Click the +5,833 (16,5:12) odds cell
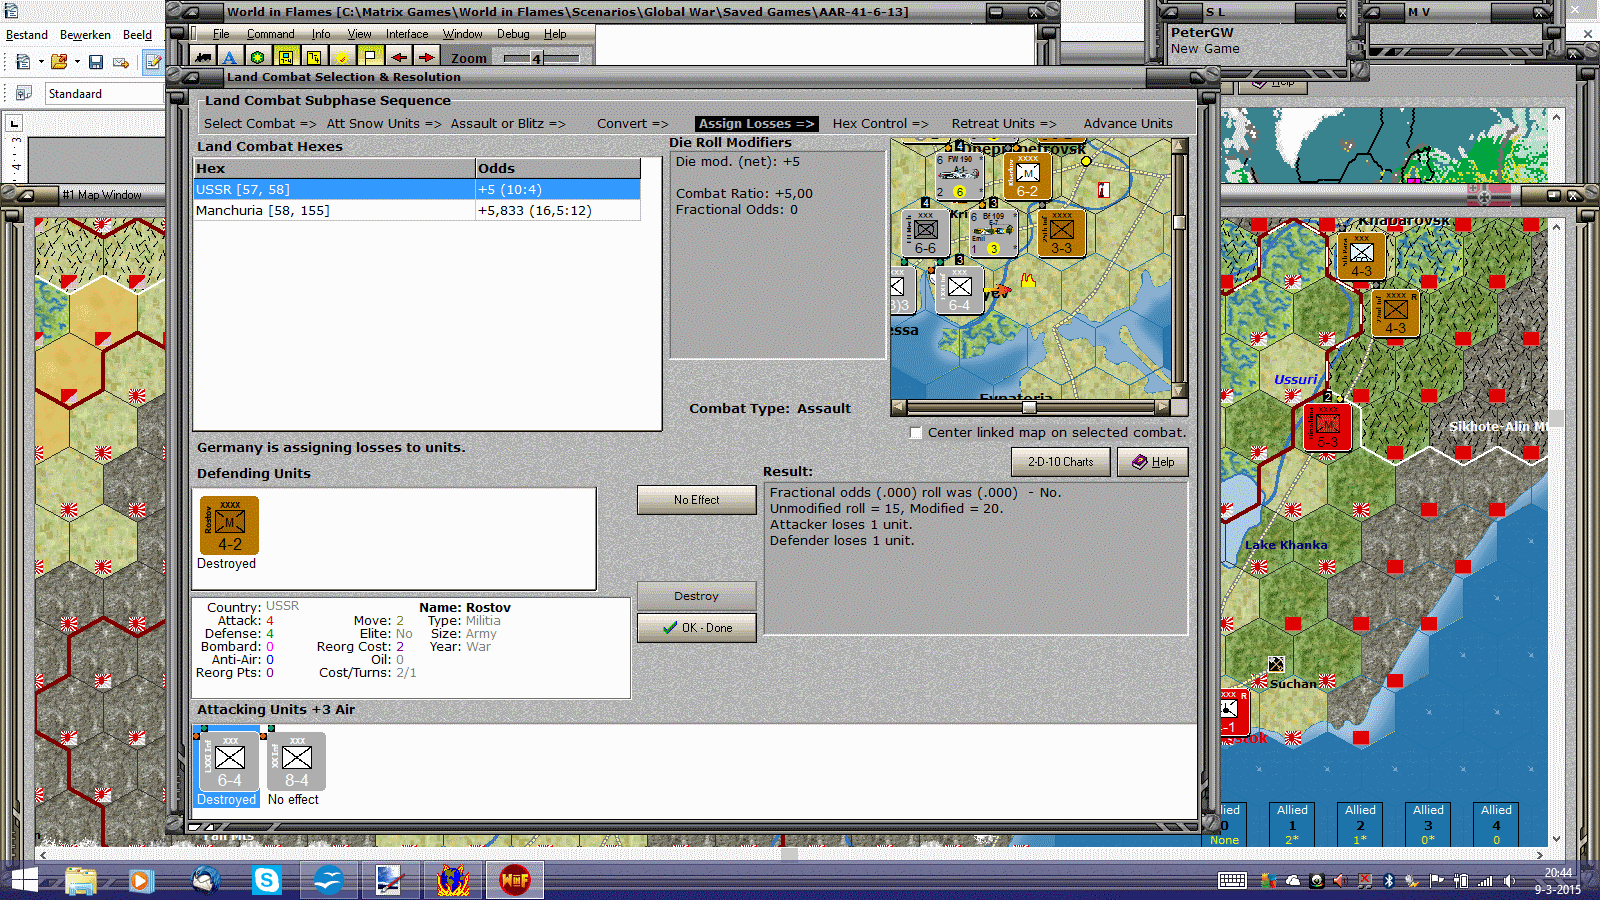The width and height of the screenshot is (1600, 900). tap(558, 211)
